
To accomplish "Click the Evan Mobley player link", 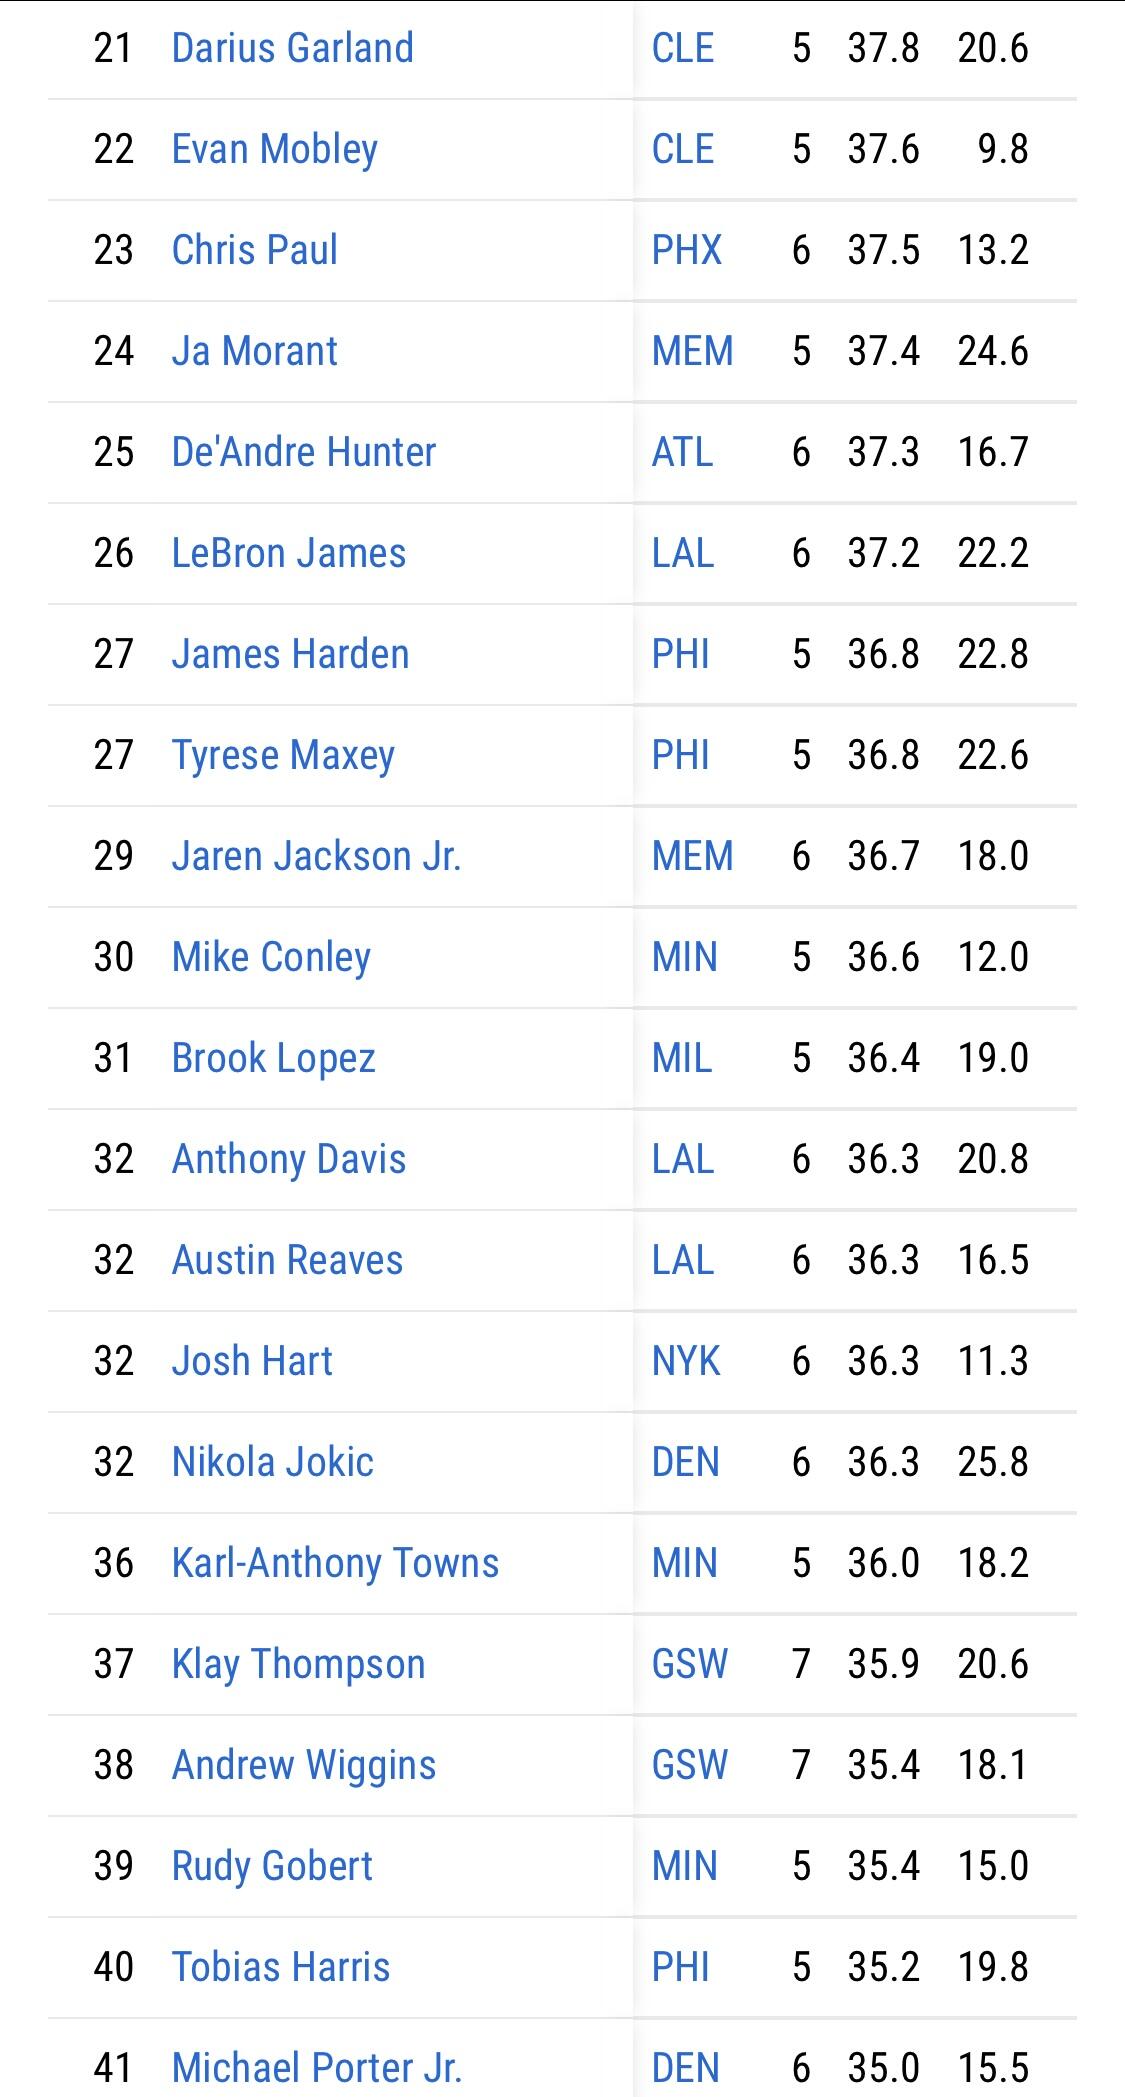I will coord(274,149).
